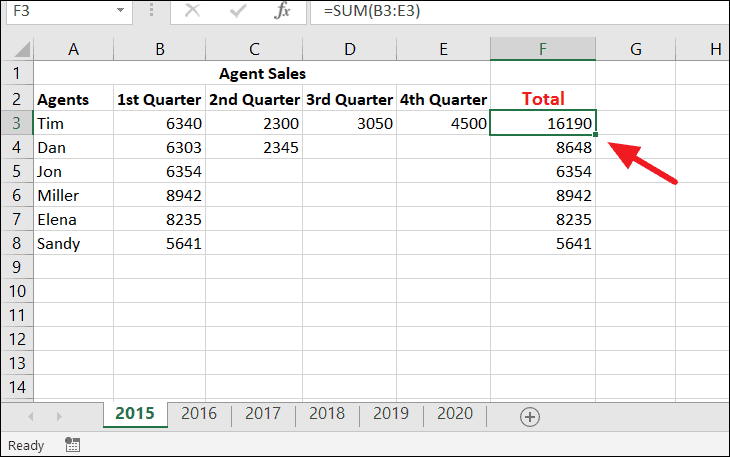This screenshot has width=730, height=457.
Task: Select row 14 header
Action: pyautogui.click(x=17, y=387)
